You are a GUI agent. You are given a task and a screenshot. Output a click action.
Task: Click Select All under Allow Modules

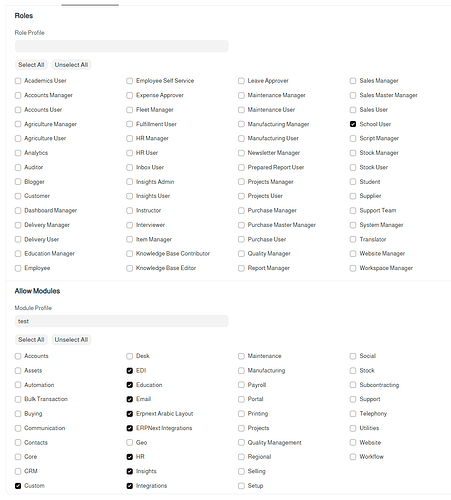[x=31, y=340]
